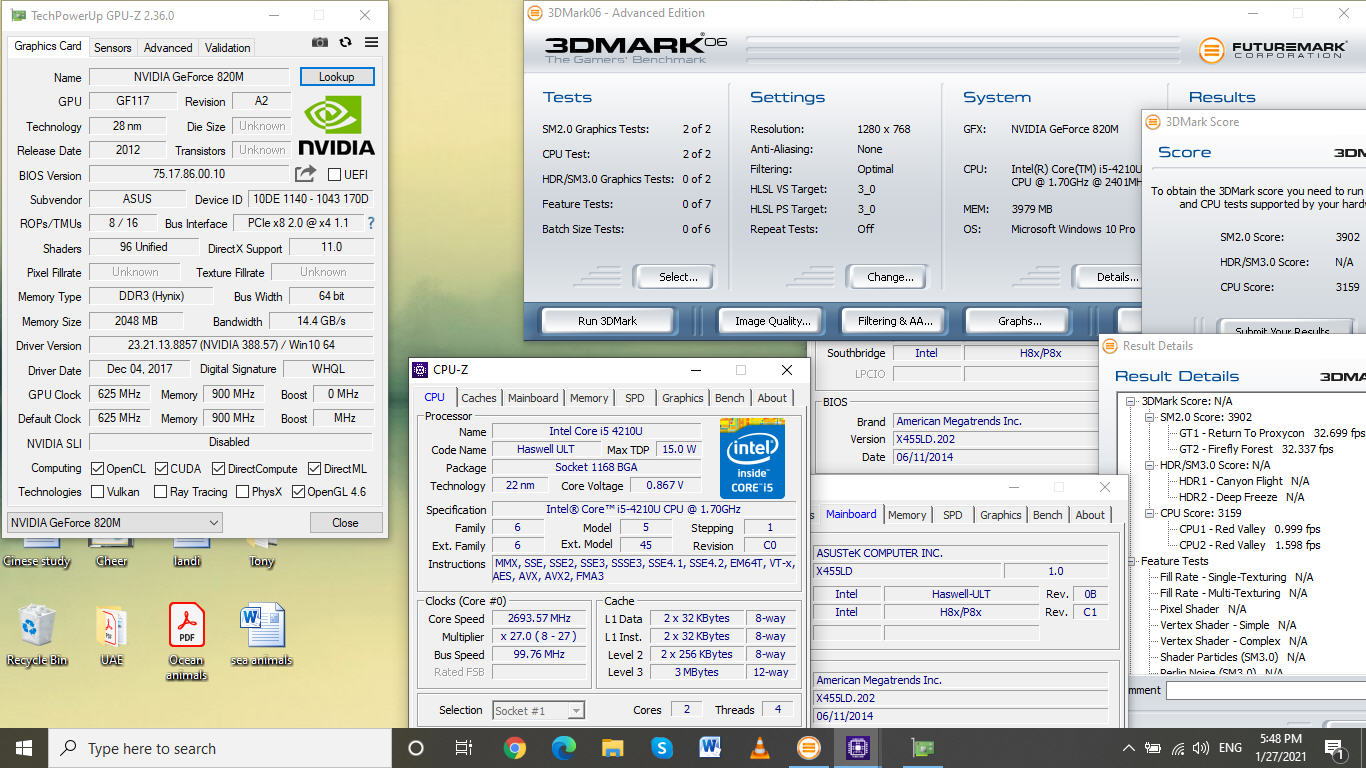Launch Microsoft Edge from taskbar
Image resolution: width=1366 pixels, height=768 pixels.
564,748
